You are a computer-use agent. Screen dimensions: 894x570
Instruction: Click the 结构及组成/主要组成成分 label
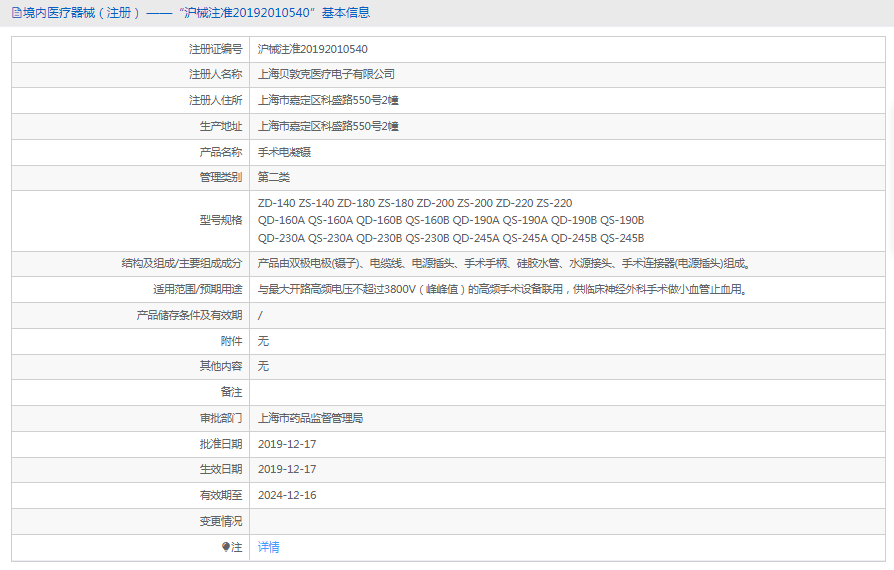pyautogui.click(x=182, y=263)
